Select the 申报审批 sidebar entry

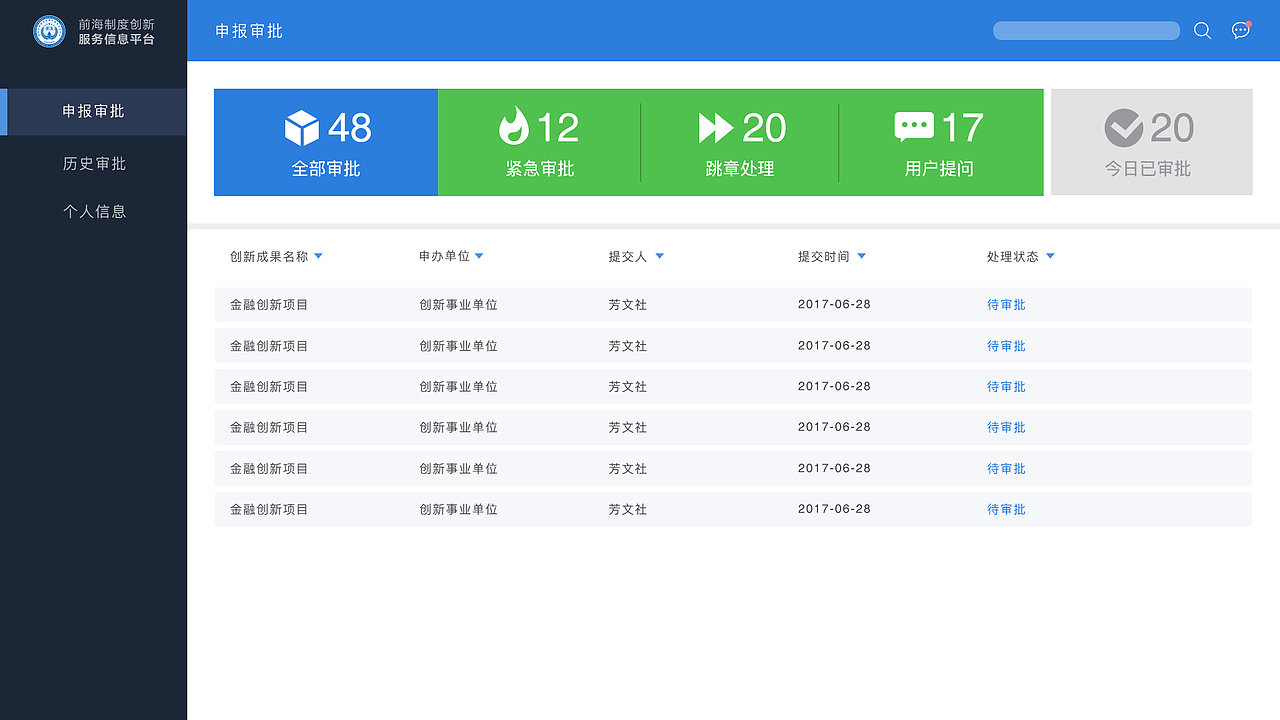point(95,112)
